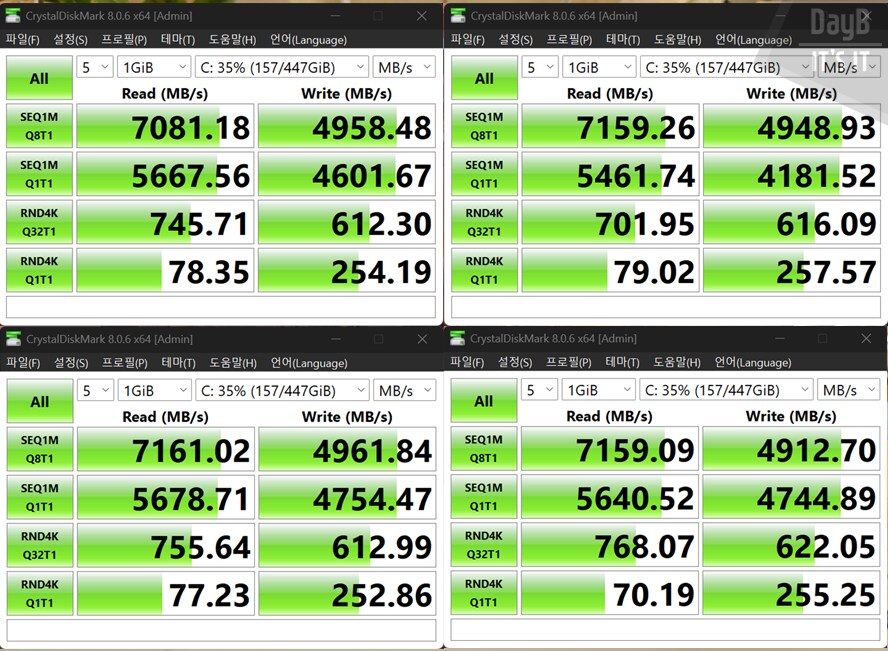Click the CrystalDiskMark title bar icon
The image size is (888, 651).
pos(11,15)
